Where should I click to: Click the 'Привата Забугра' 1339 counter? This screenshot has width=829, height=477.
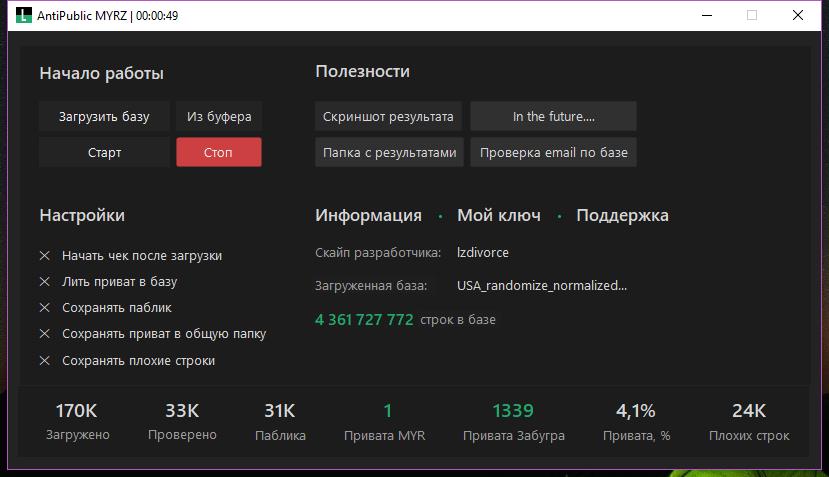(513, 411)
